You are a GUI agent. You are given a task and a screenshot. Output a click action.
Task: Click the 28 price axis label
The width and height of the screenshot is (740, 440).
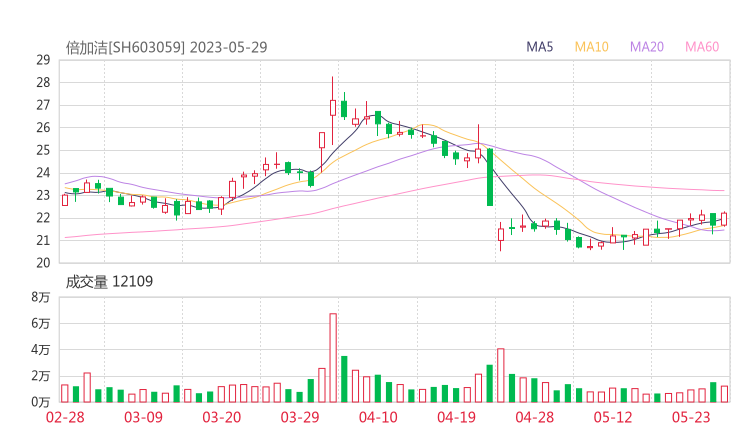(x=43, y=83)
